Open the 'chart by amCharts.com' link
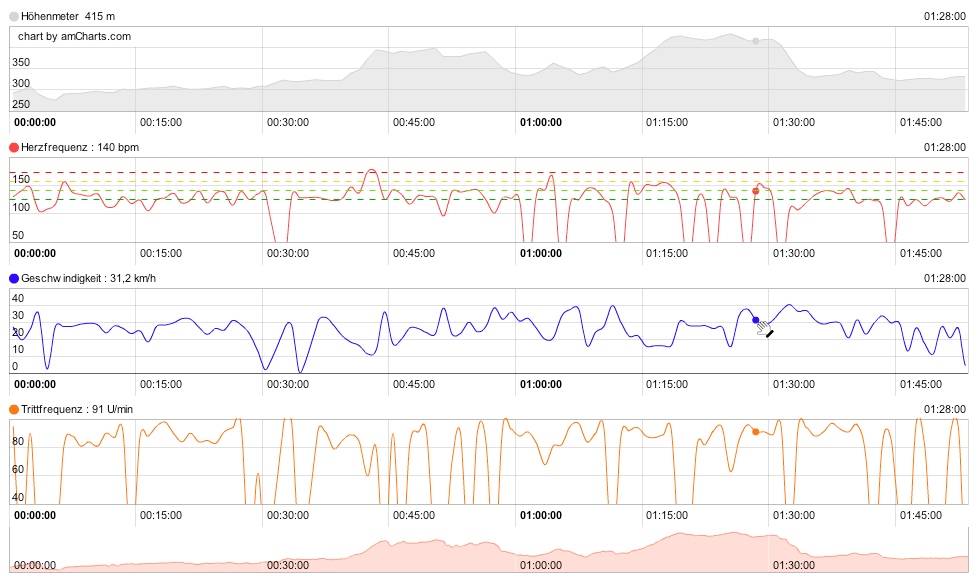 pos(74,36)
